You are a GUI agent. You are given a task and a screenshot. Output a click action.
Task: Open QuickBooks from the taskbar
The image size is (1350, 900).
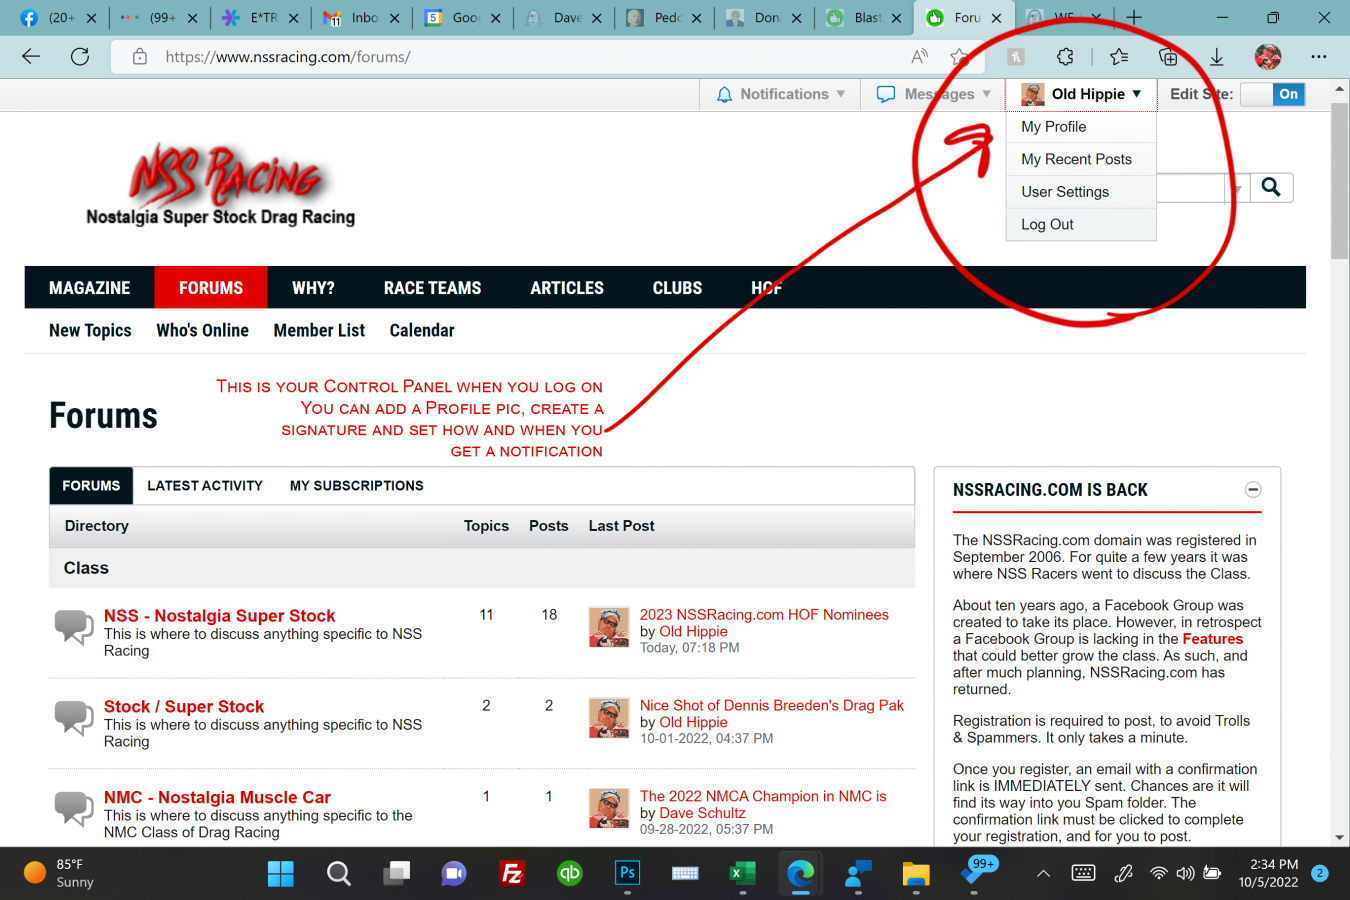(x=570, y=874)
